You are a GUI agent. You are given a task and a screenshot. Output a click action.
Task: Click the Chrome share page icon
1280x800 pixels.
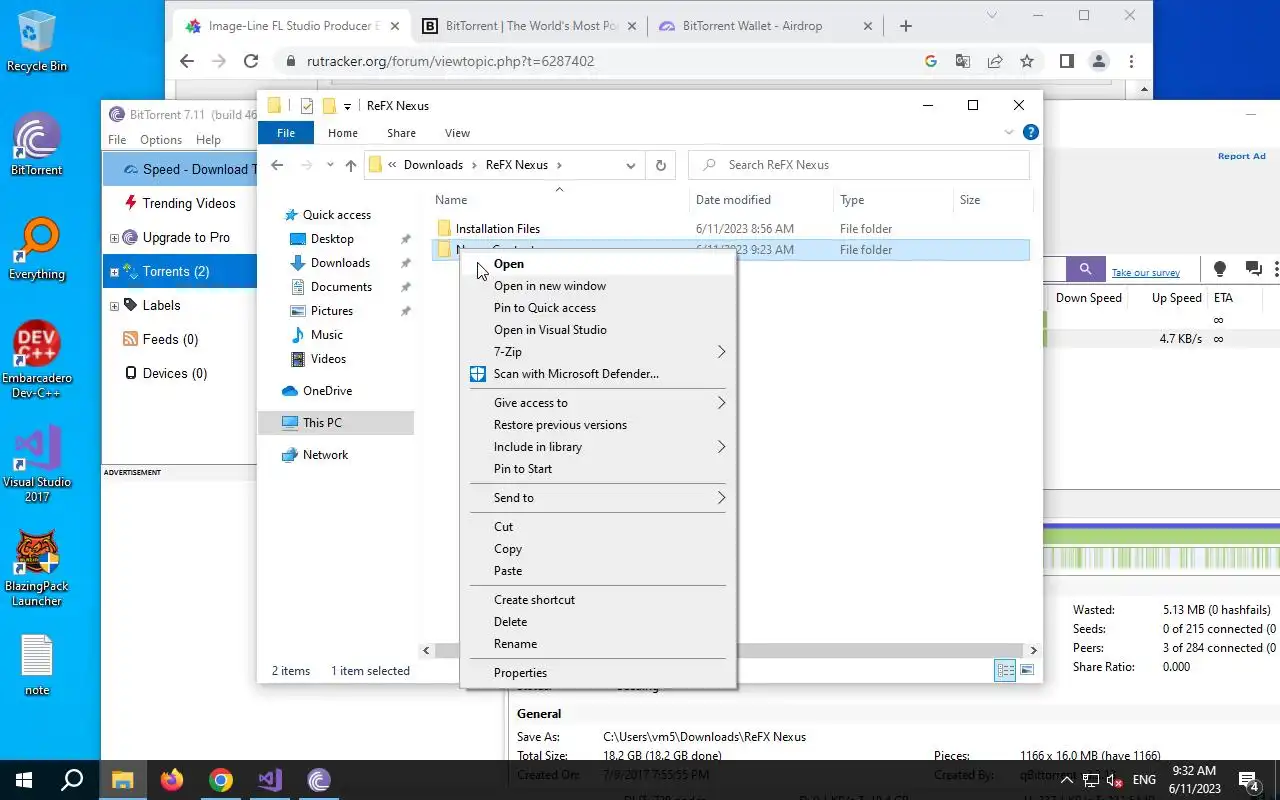pyautogui.click(x=995, y=61)
